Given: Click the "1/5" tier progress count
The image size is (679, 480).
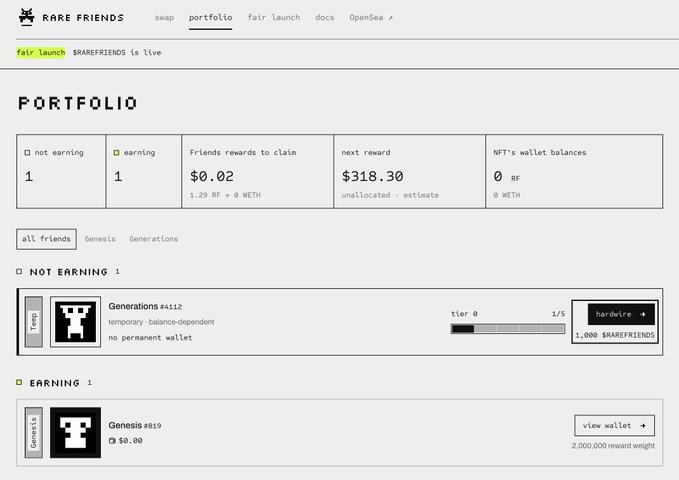Looking at the screenshot, I should coord(558,314).
